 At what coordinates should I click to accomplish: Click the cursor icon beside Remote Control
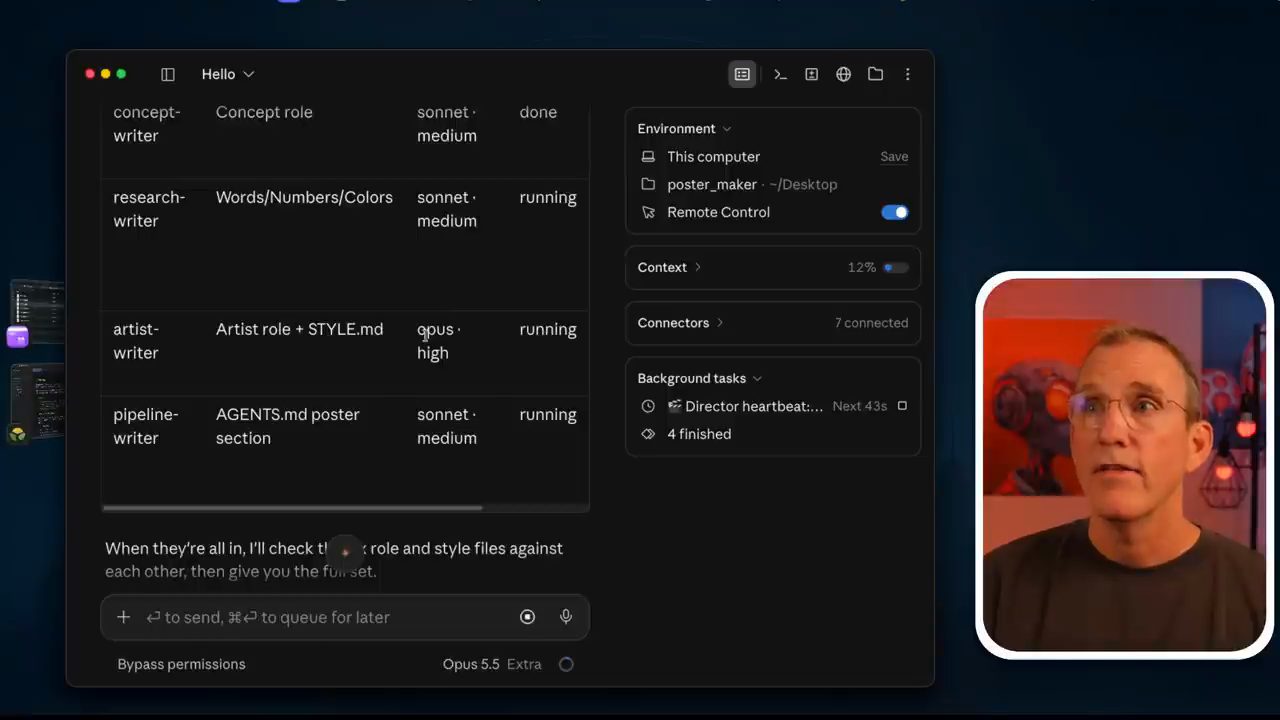tap(648, 213)
